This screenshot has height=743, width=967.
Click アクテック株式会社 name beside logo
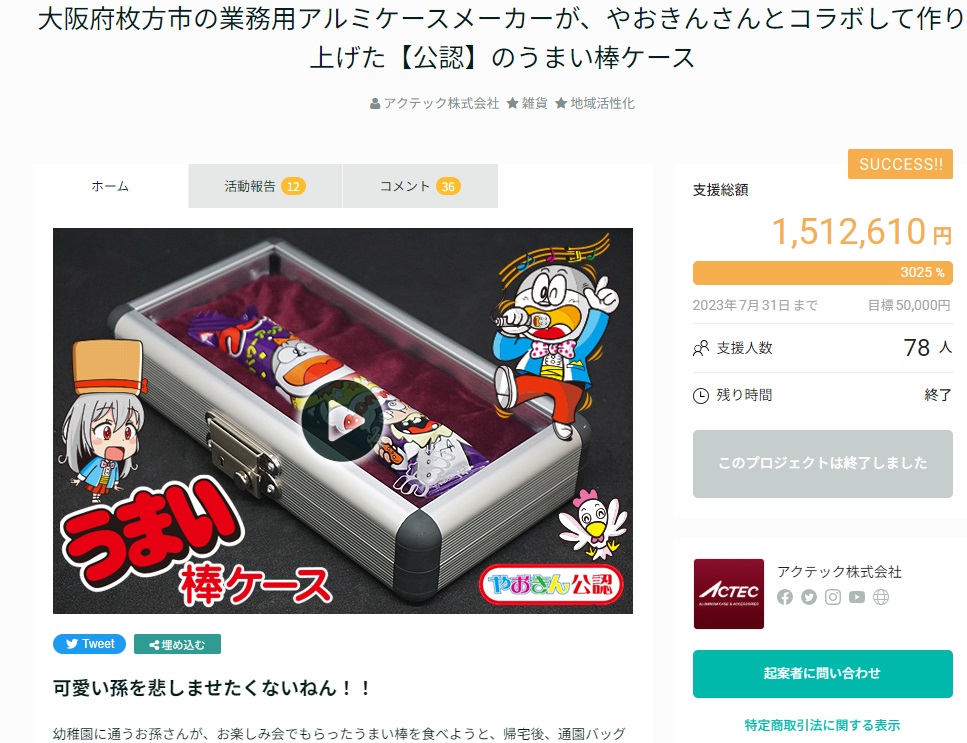point(839,572)
